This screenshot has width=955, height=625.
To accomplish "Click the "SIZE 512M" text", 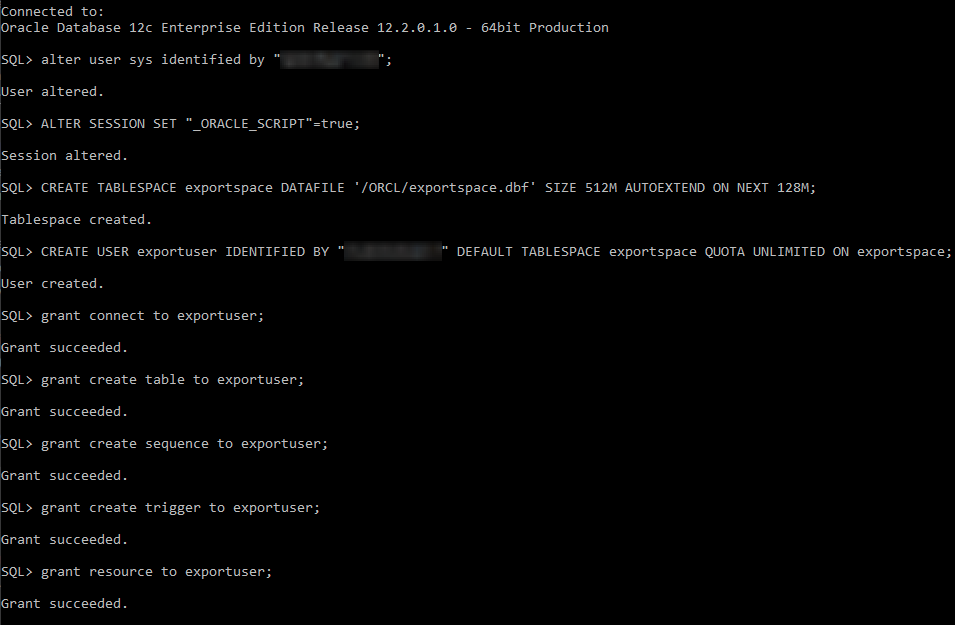I will (581, 187).
